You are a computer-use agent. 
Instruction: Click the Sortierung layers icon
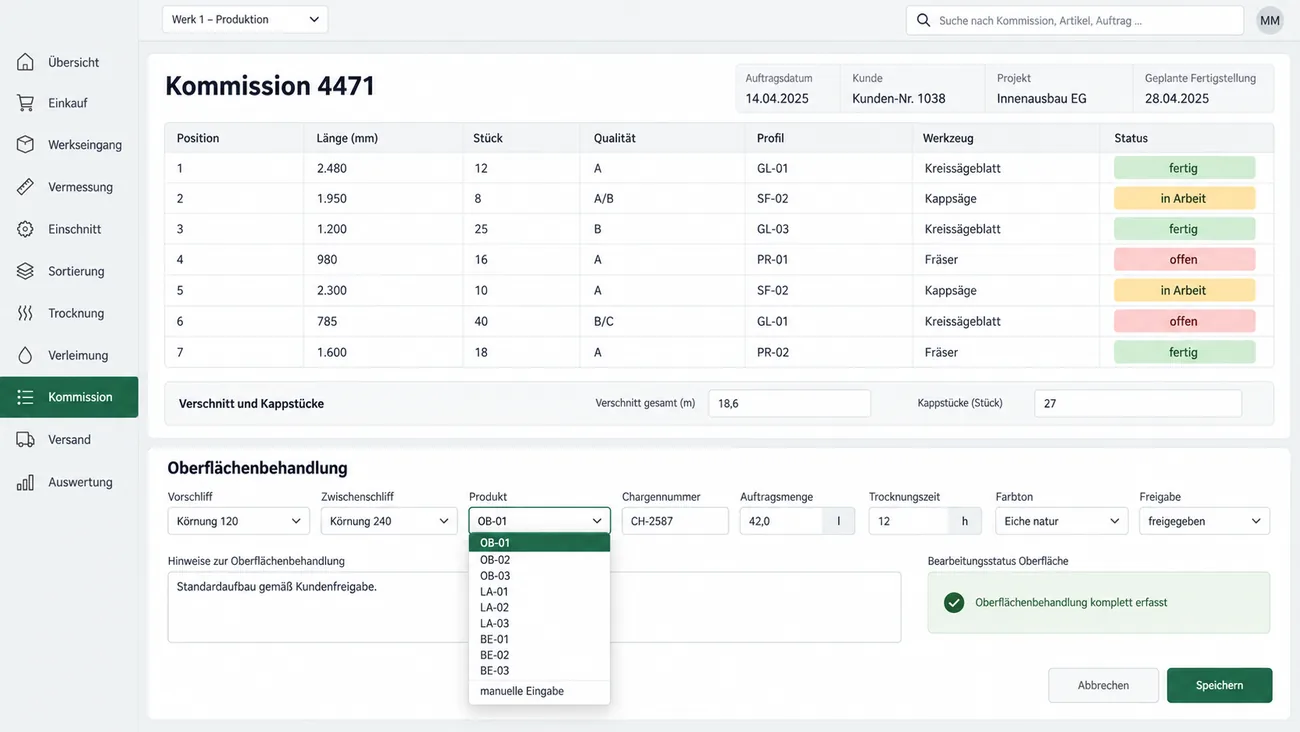25,271
